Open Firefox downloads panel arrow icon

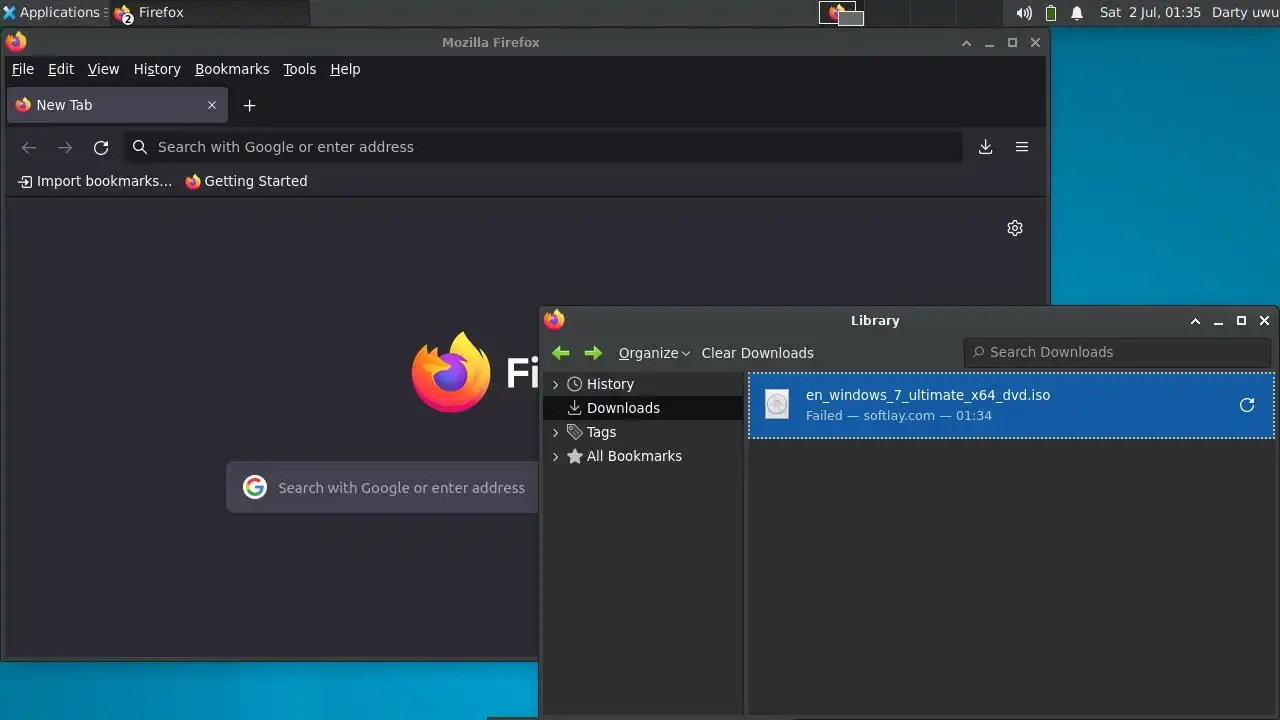pyautogui.click(x=985, y=147)
